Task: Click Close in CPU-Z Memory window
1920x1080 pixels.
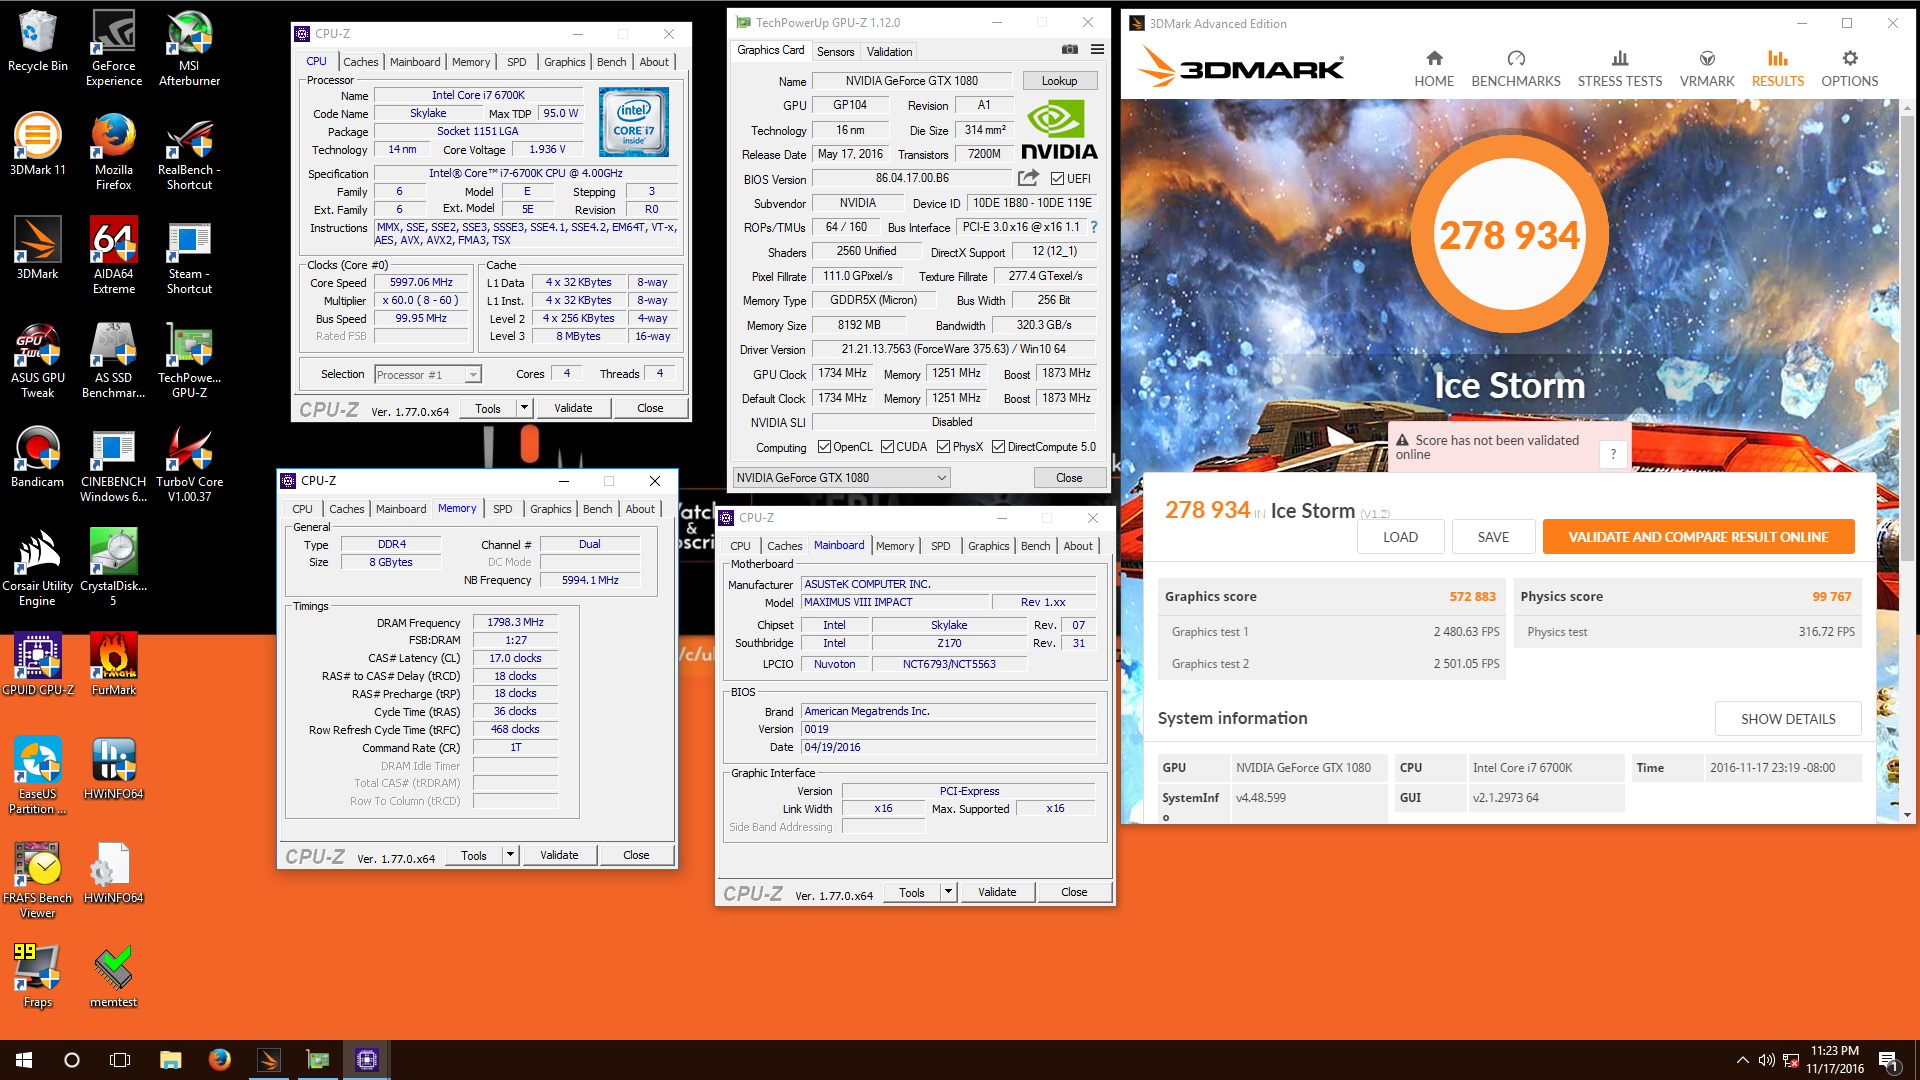Action: click(x=636, y=855)
